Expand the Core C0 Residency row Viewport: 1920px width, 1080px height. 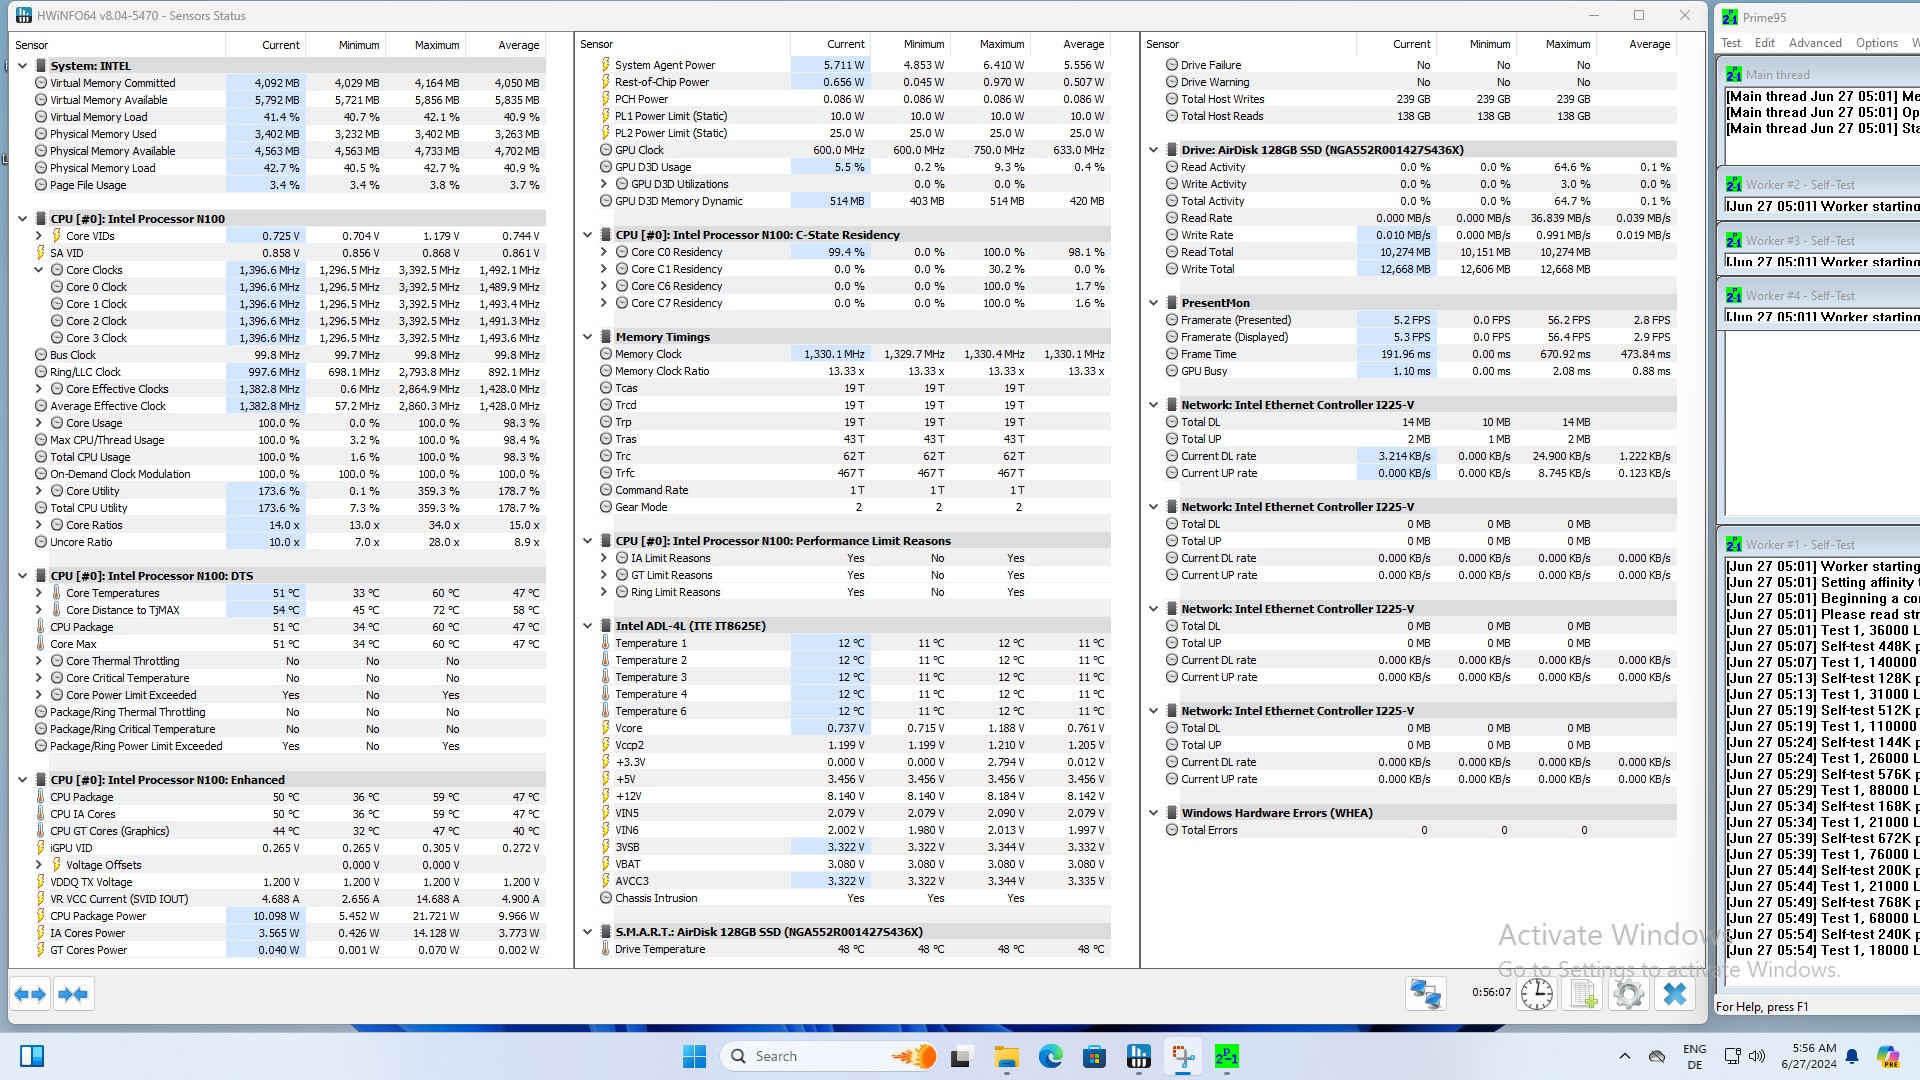click(x=604, y=252)
